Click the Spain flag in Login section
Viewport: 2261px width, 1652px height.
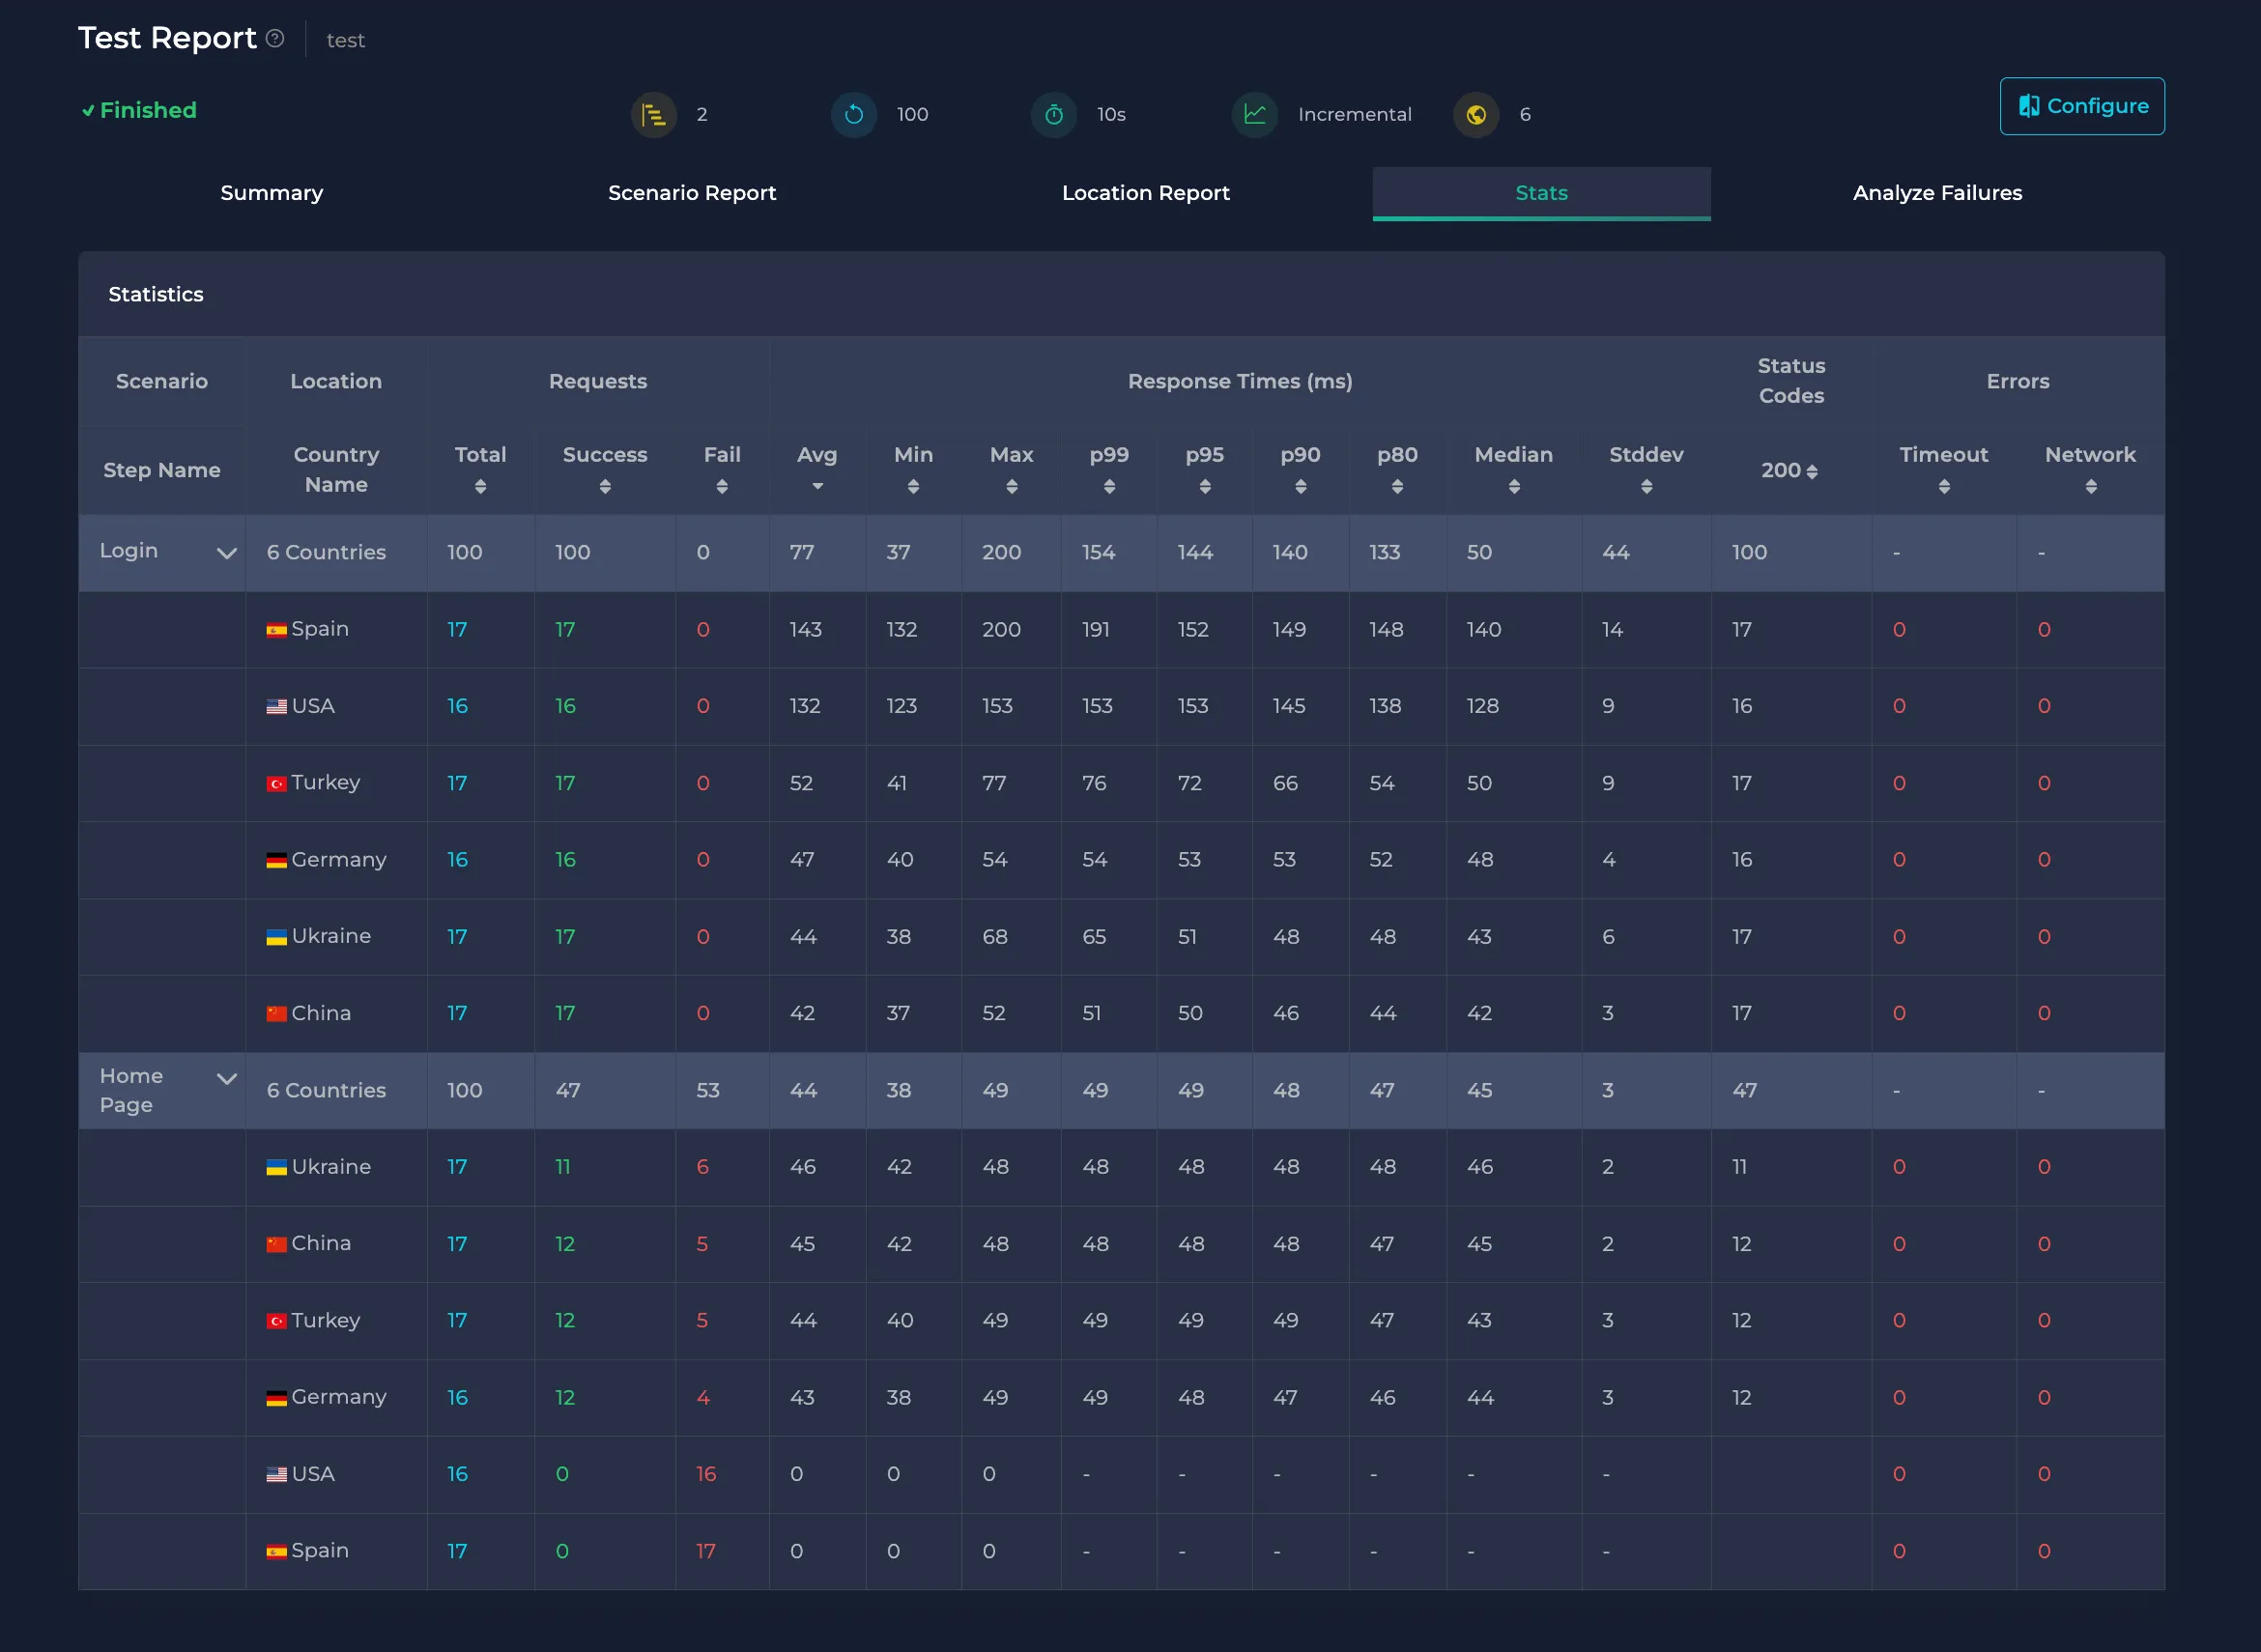click(x=277, y=630)
